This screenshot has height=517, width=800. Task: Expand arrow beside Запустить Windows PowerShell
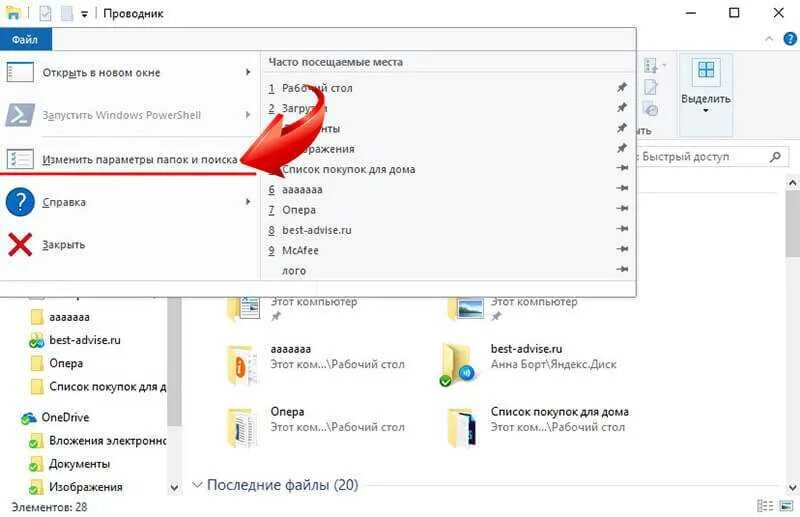pyautogui.click(x=248, y=115)
